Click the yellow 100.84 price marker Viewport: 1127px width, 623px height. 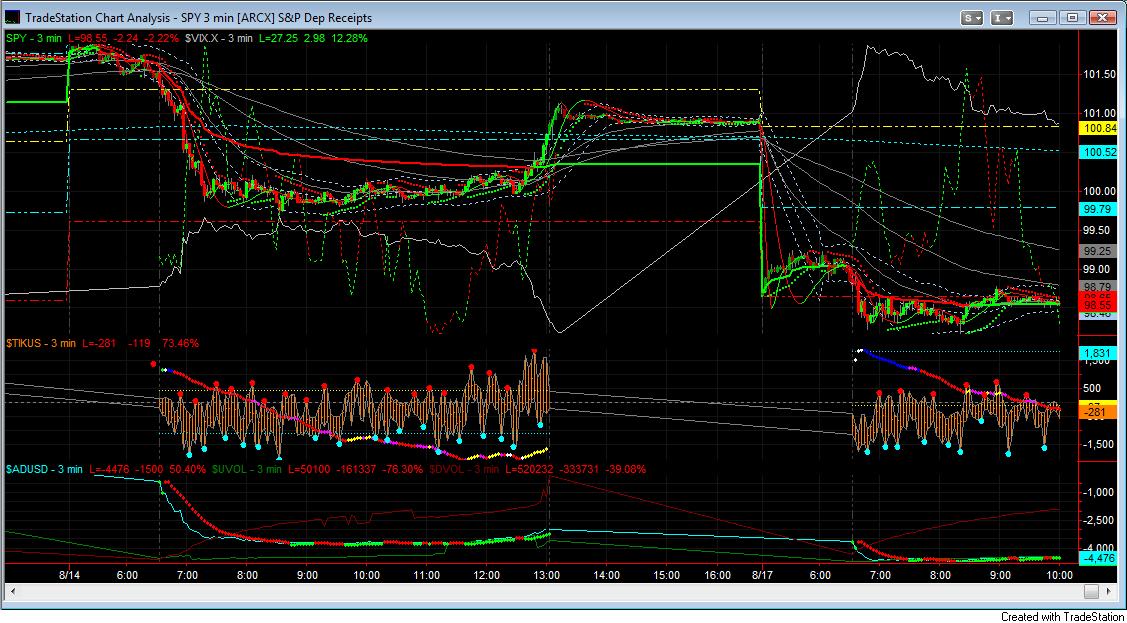1097,127
